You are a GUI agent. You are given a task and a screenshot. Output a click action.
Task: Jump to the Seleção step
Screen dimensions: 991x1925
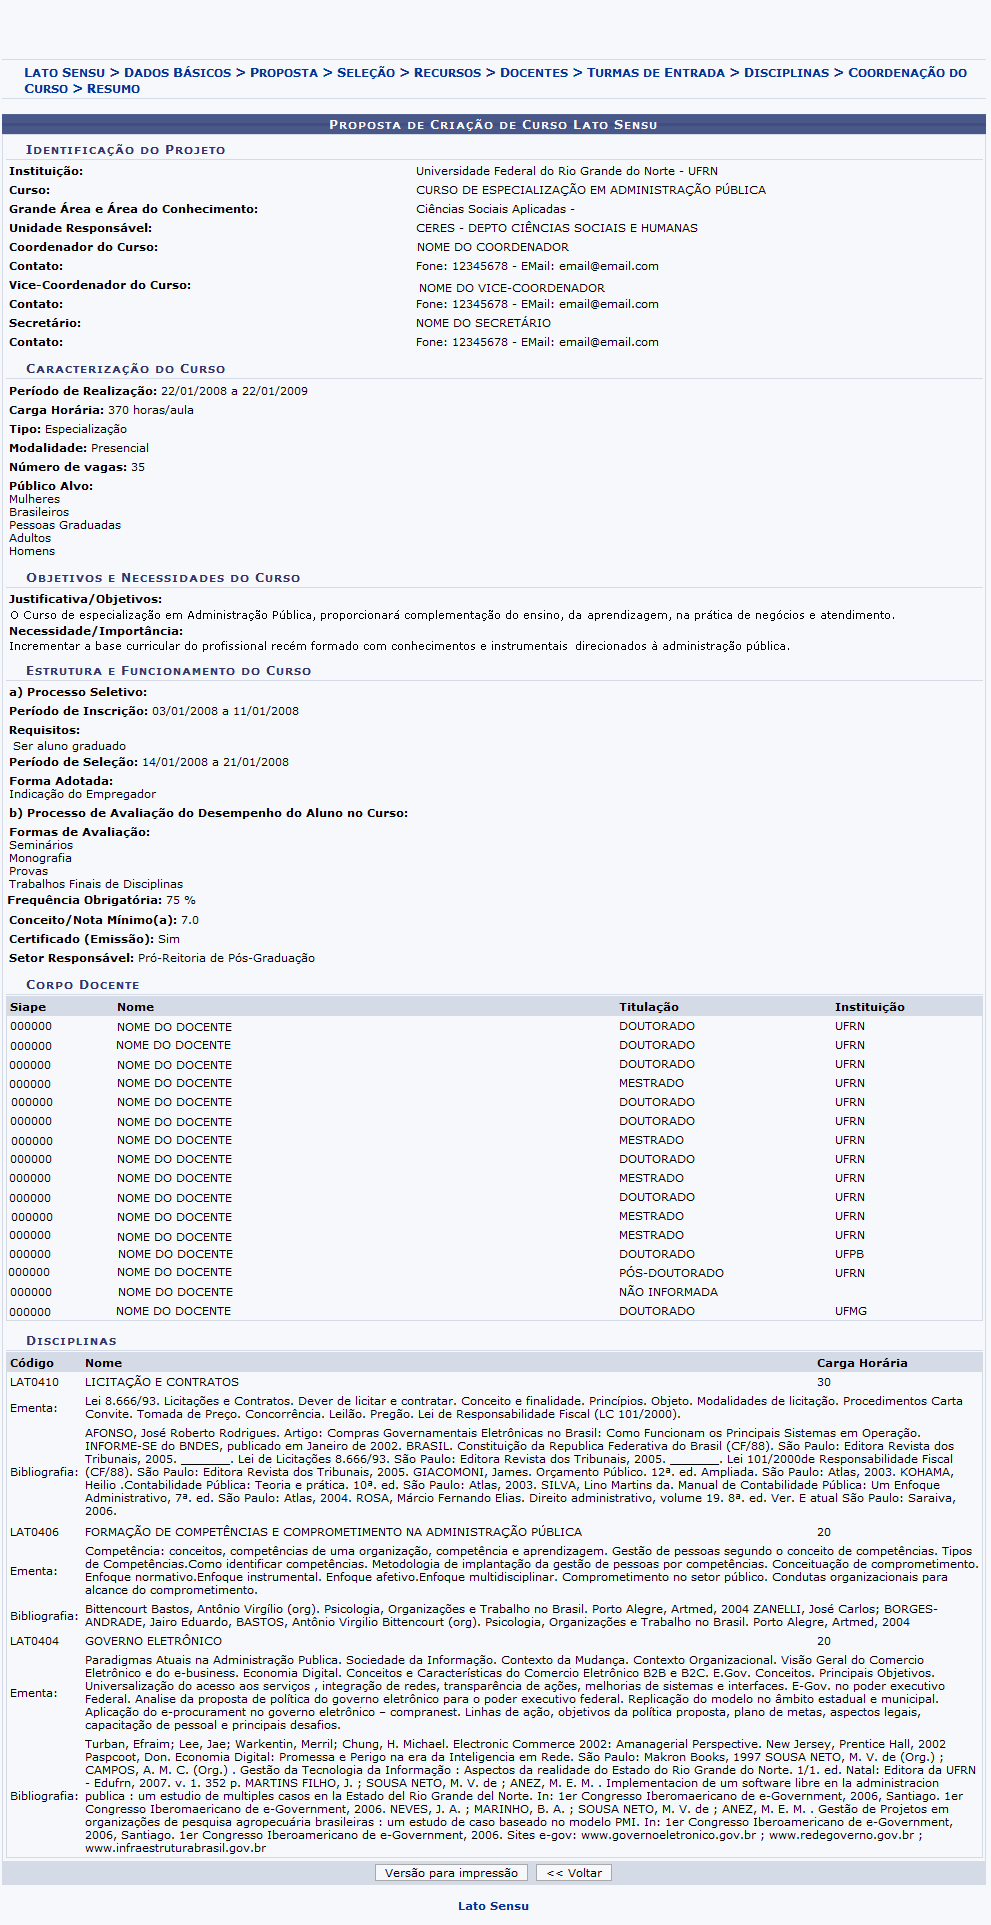pyautogui.click(x=366, y=73)
